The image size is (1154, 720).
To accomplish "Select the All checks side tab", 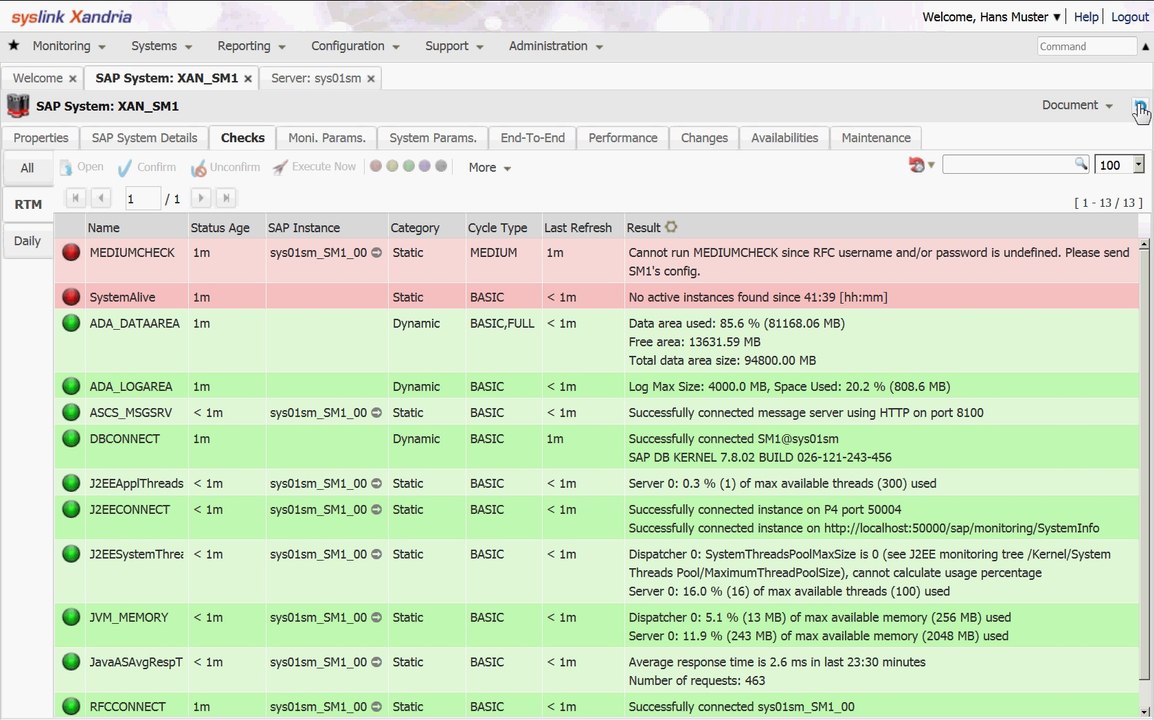I will 27,168.
